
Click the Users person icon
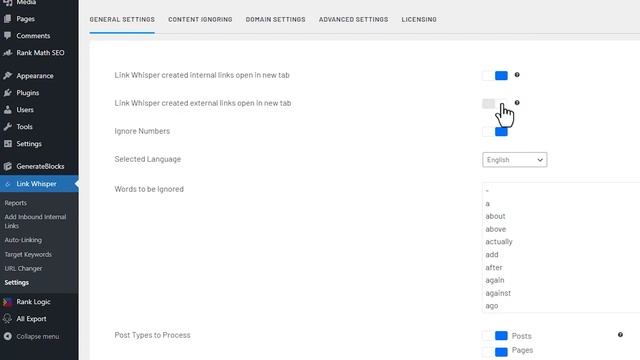click(x=7, y=110)
